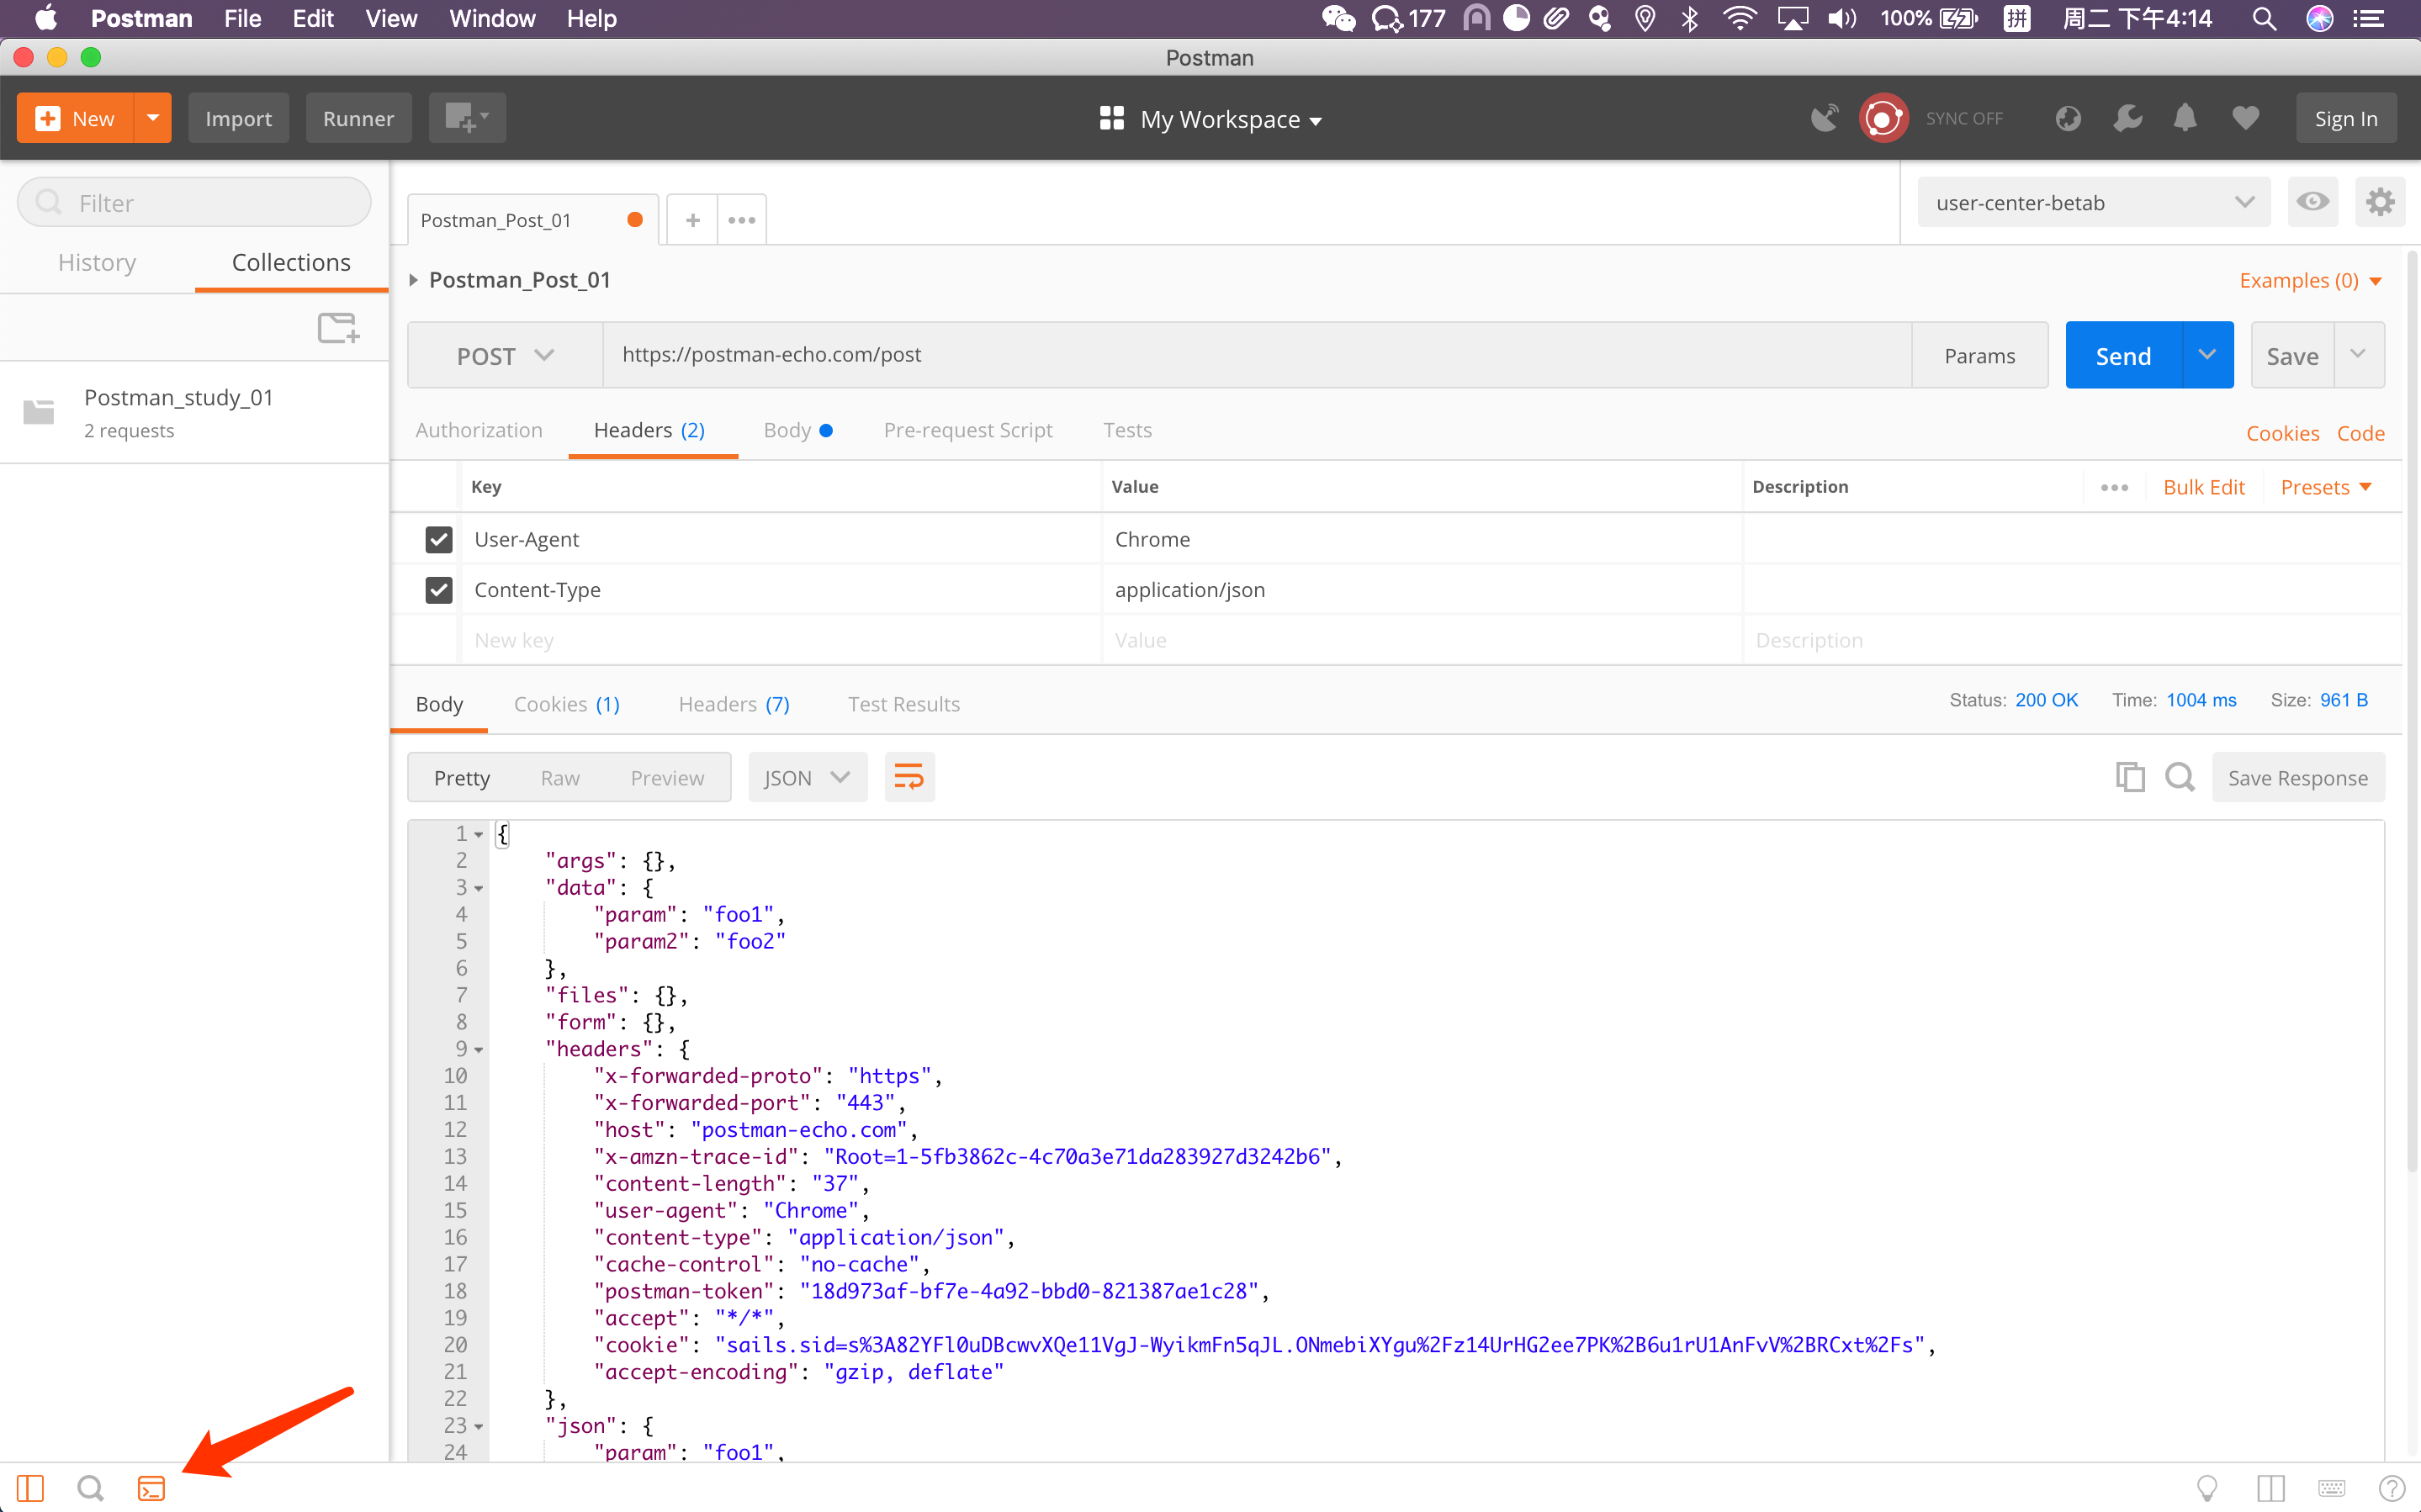2421x1512 pixels.
Task: Open the My Workspace dropdown
Action: tap(1210, 119)
